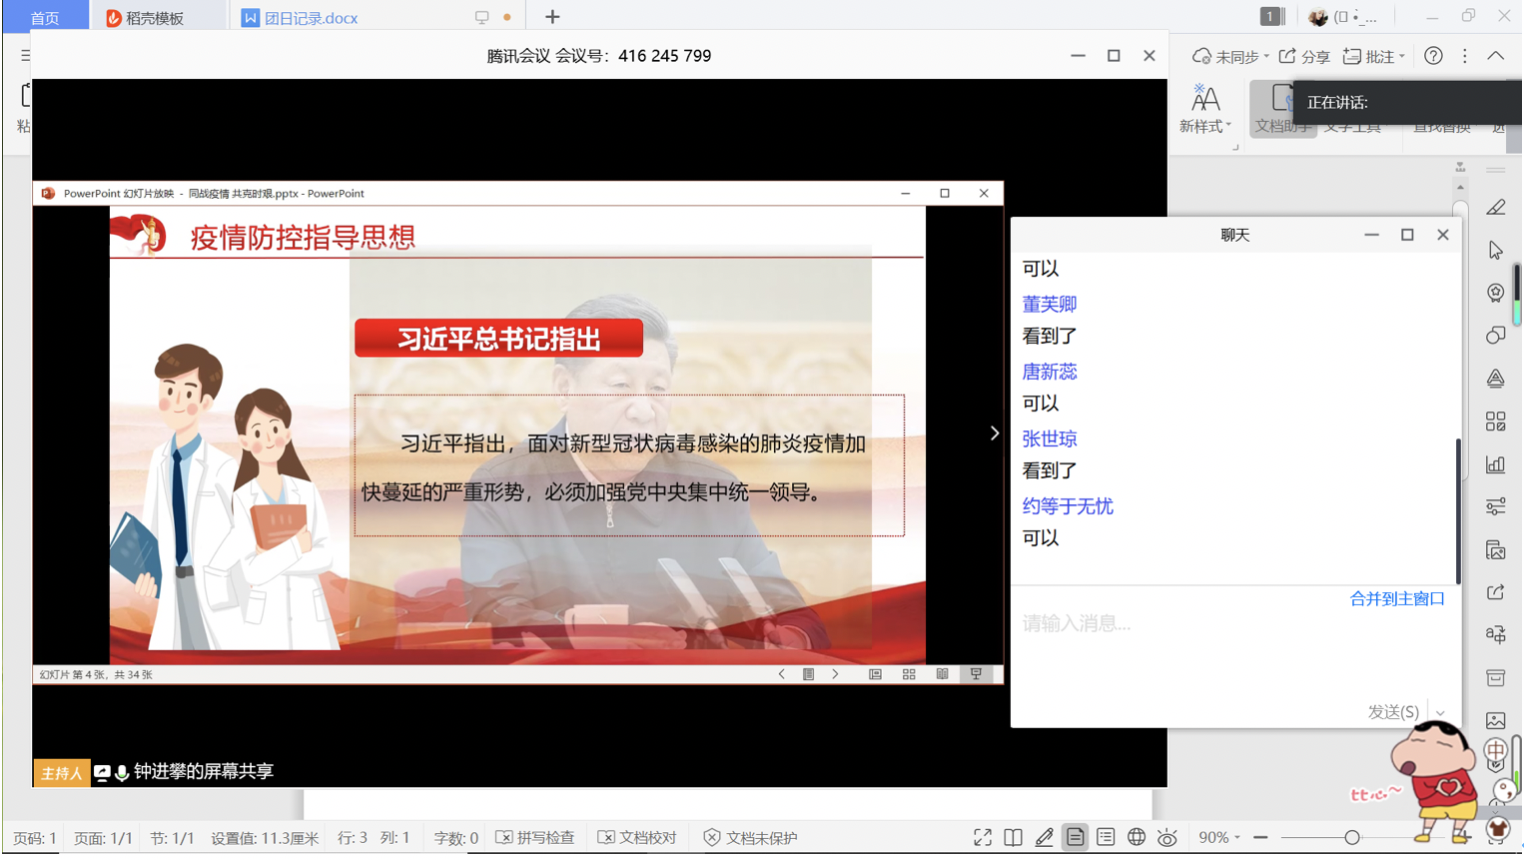The image size is (1524, 860).
Task: Switch to the 稻壳模板 tab
Action: click(146, 18)
